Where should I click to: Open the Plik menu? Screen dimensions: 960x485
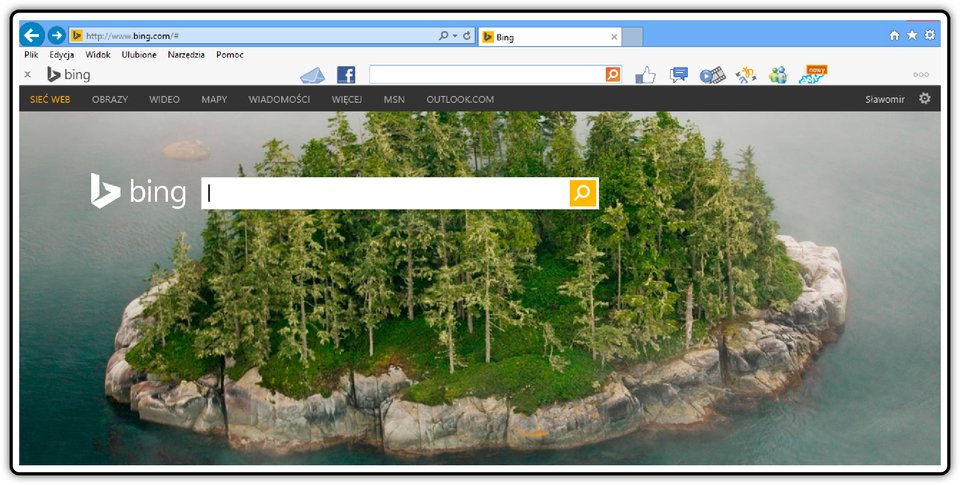coord(31,55)
